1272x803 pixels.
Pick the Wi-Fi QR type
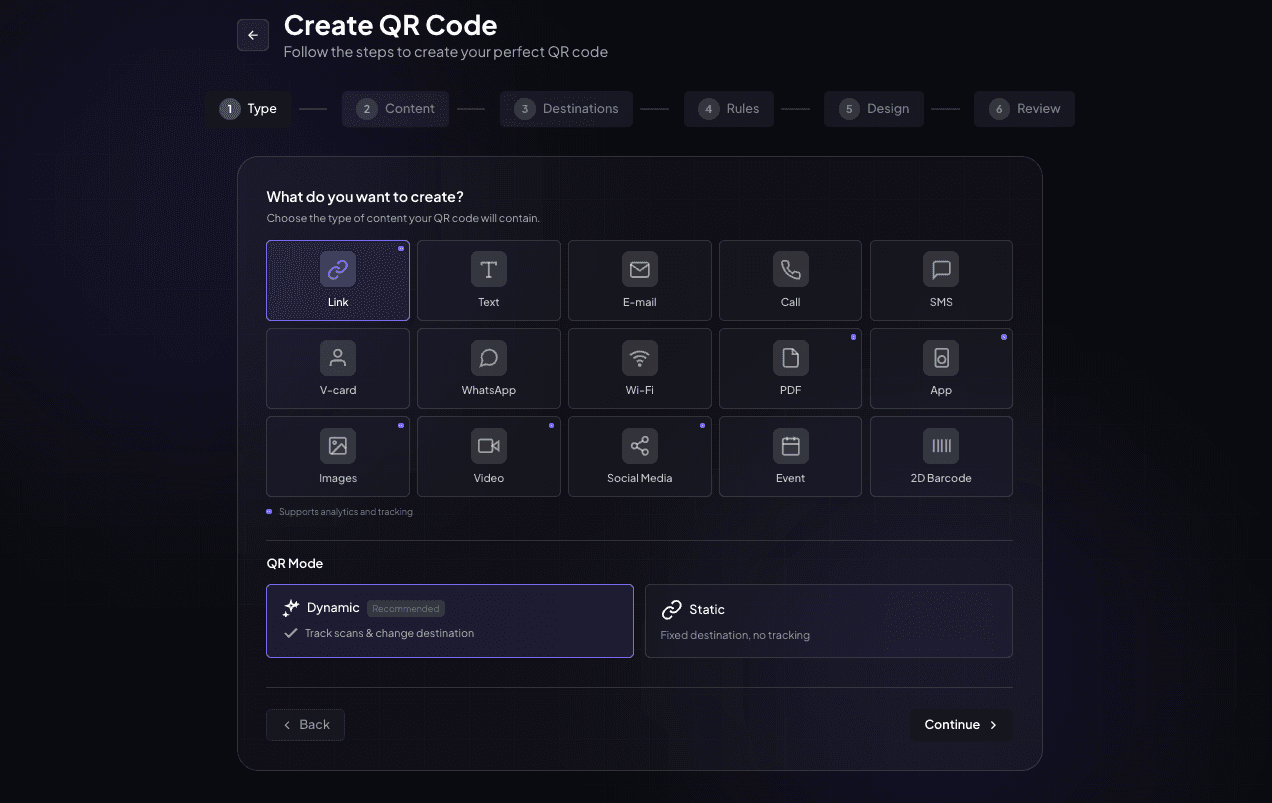pyautogui.click(x=639, y=368)
